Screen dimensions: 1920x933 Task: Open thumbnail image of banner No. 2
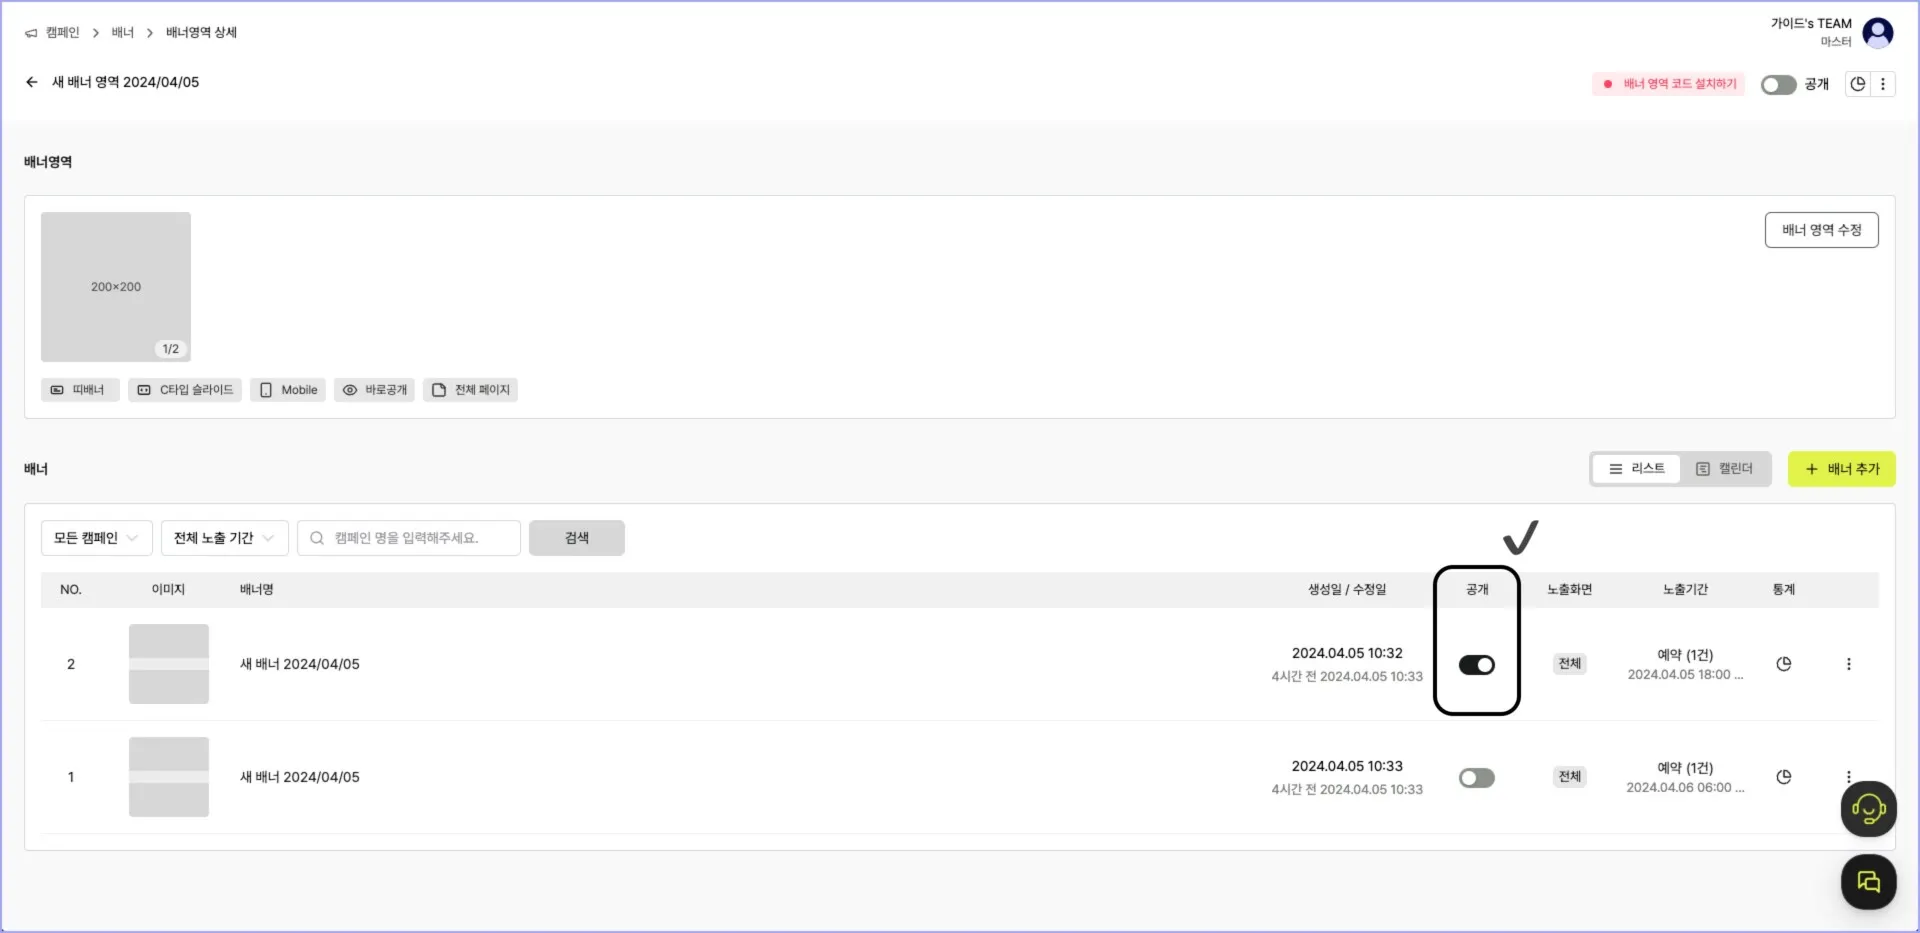pyautogui.click(x=169, y=664)
